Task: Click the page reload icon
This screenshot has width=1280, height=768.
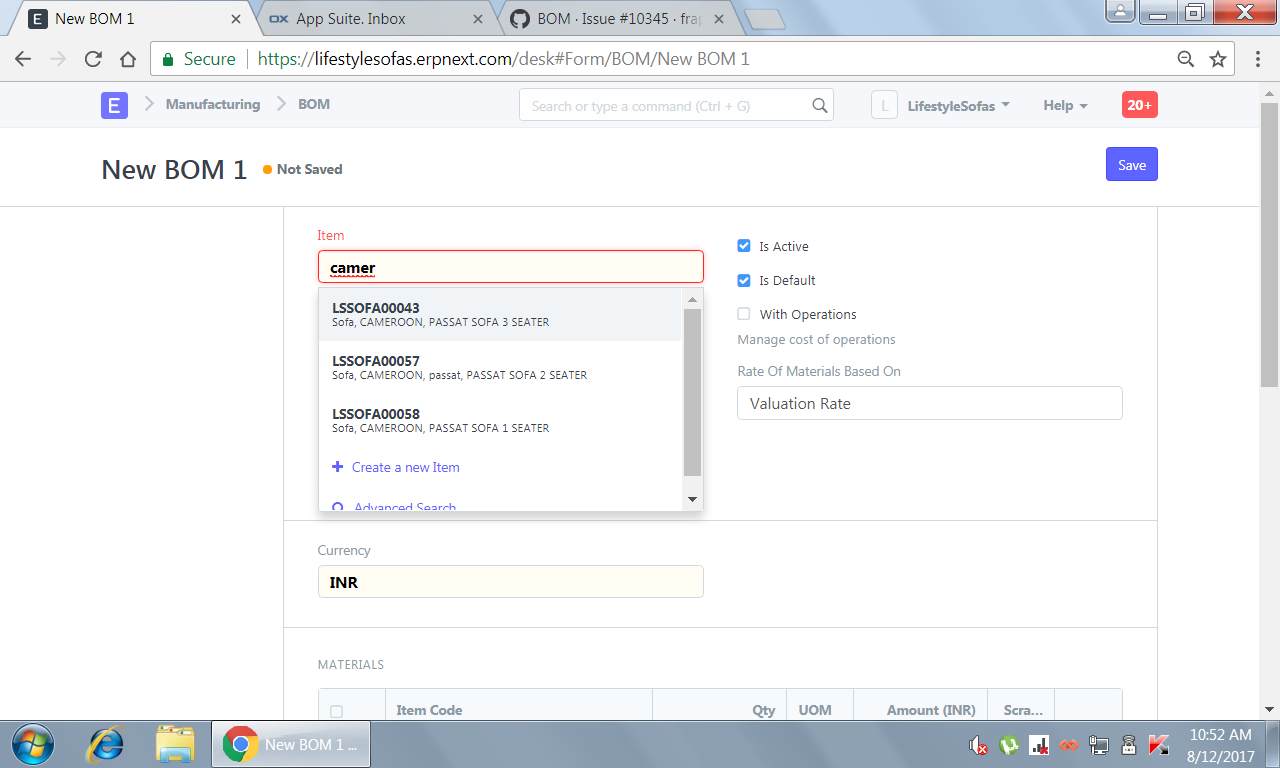Action: (92, 59)
